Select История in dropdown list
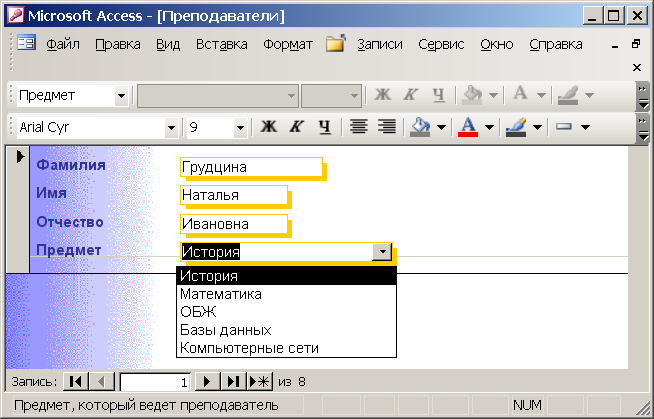Image resolution: width=654 pixels, height=419 pixels. pyautogui.click(x=287, y=276)
